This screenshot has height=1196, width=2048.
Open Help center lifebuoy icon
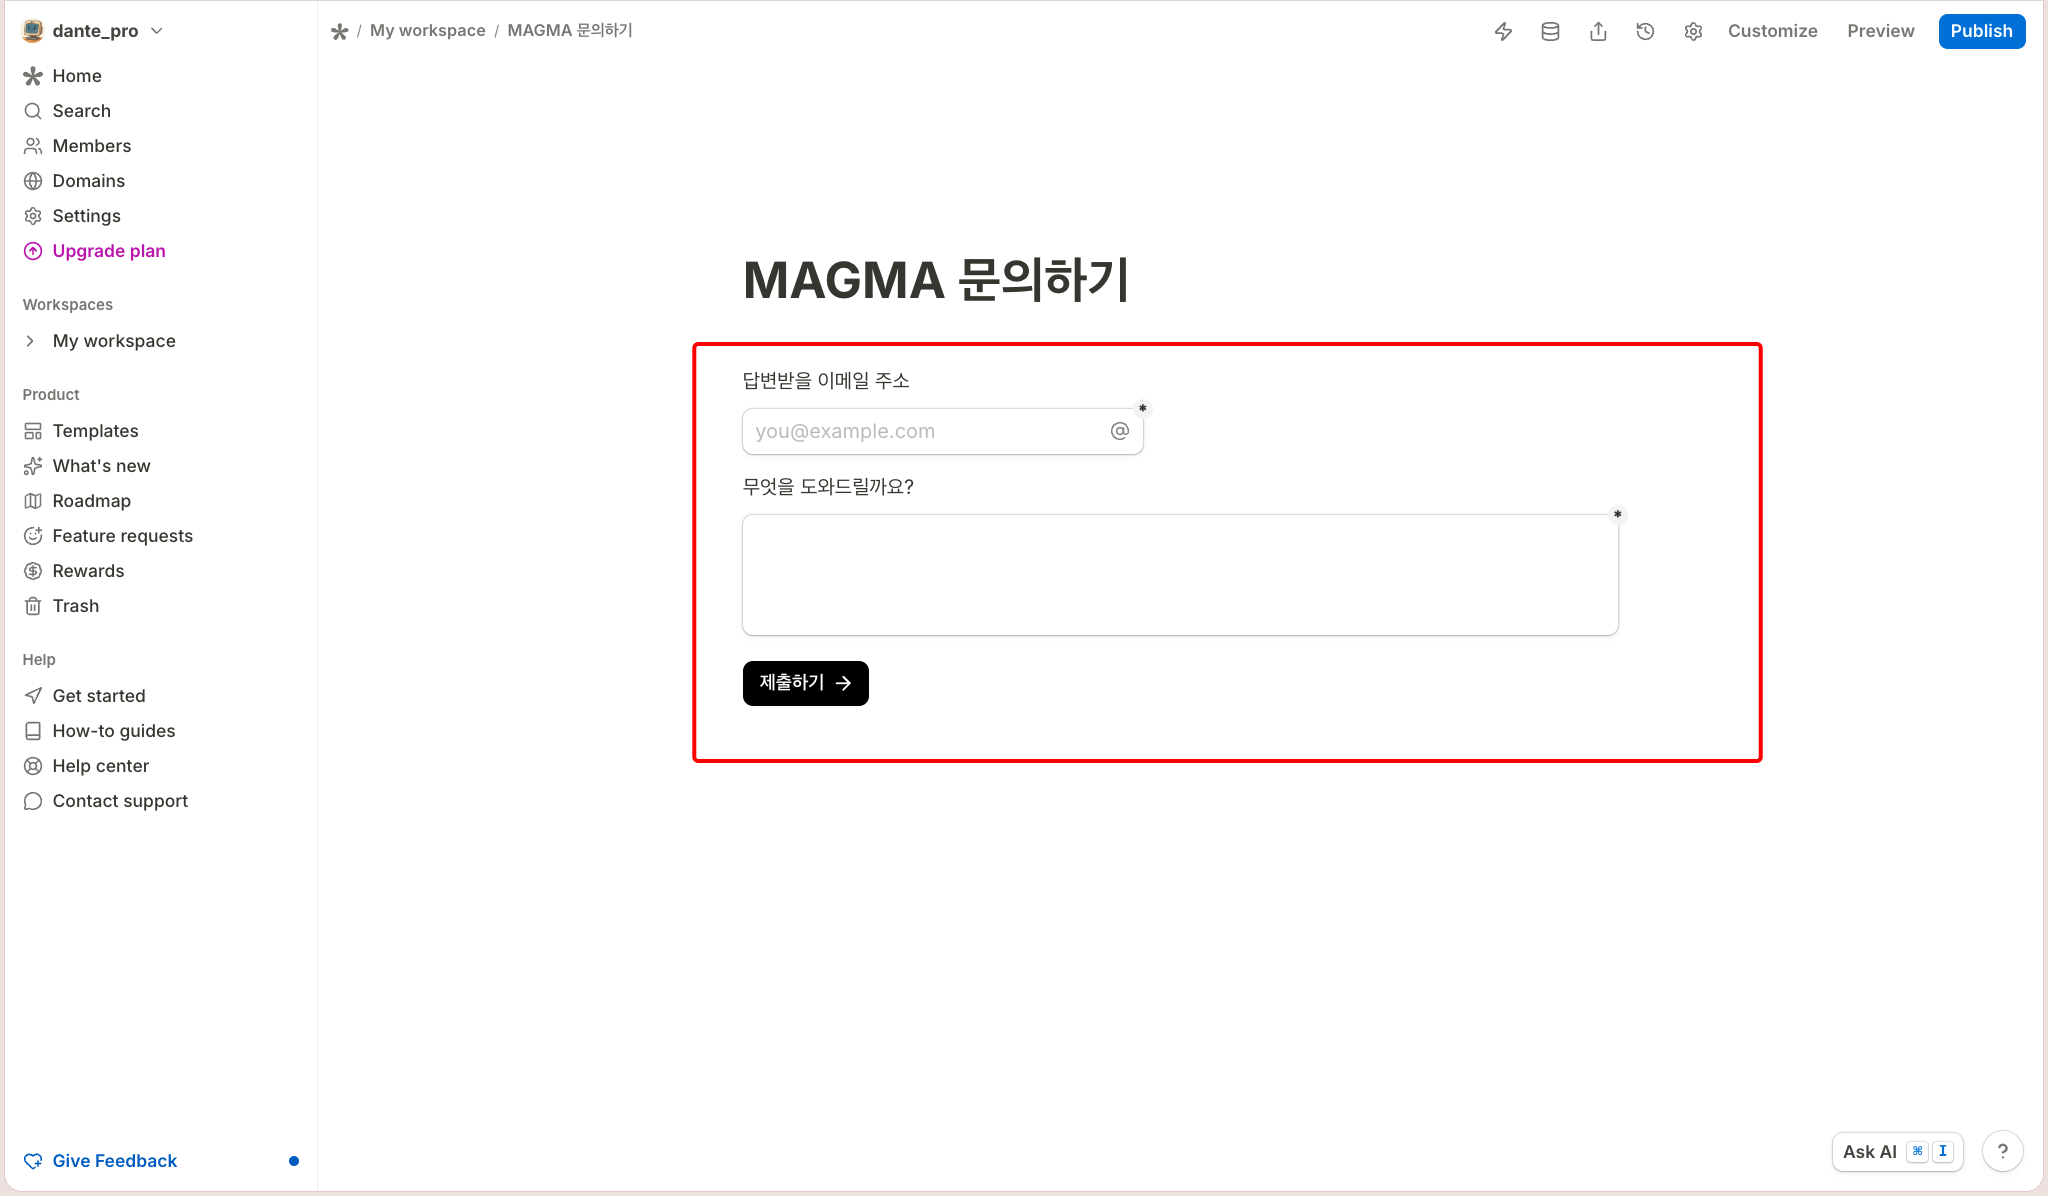pyautogui.click(x=33, y=766)
